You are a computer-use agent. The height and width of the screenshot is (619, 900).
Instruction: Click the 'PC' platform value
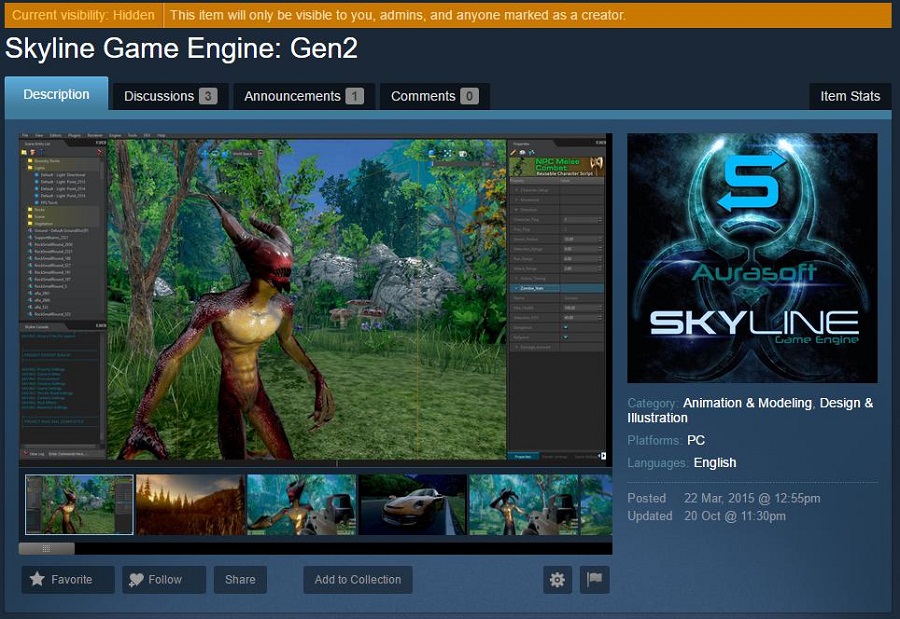pos(696,440)
